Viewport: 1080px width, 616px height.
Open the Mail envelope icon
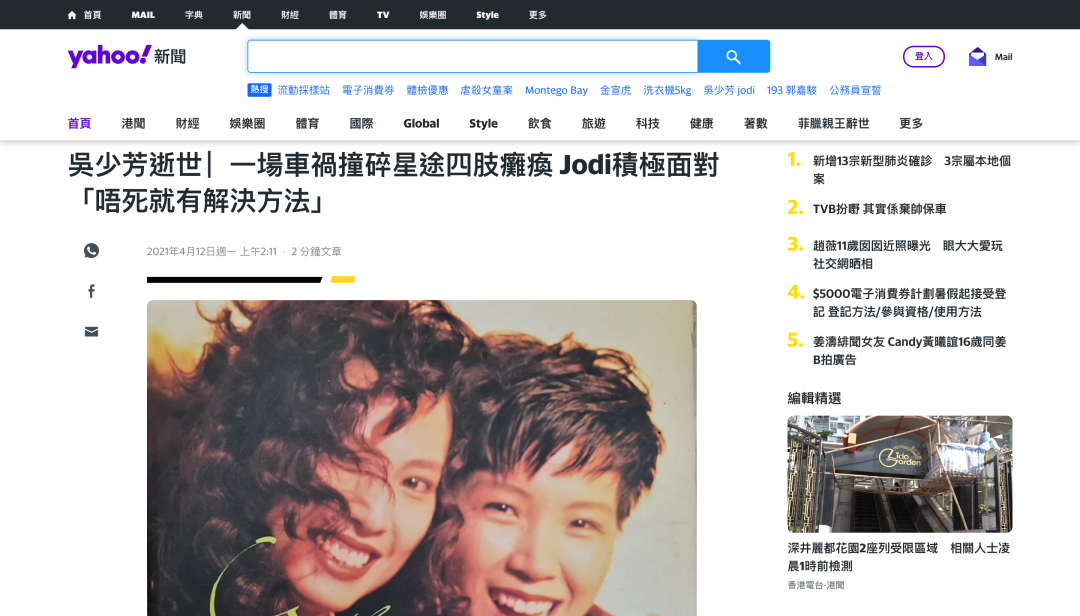click(x=977, y=57)
